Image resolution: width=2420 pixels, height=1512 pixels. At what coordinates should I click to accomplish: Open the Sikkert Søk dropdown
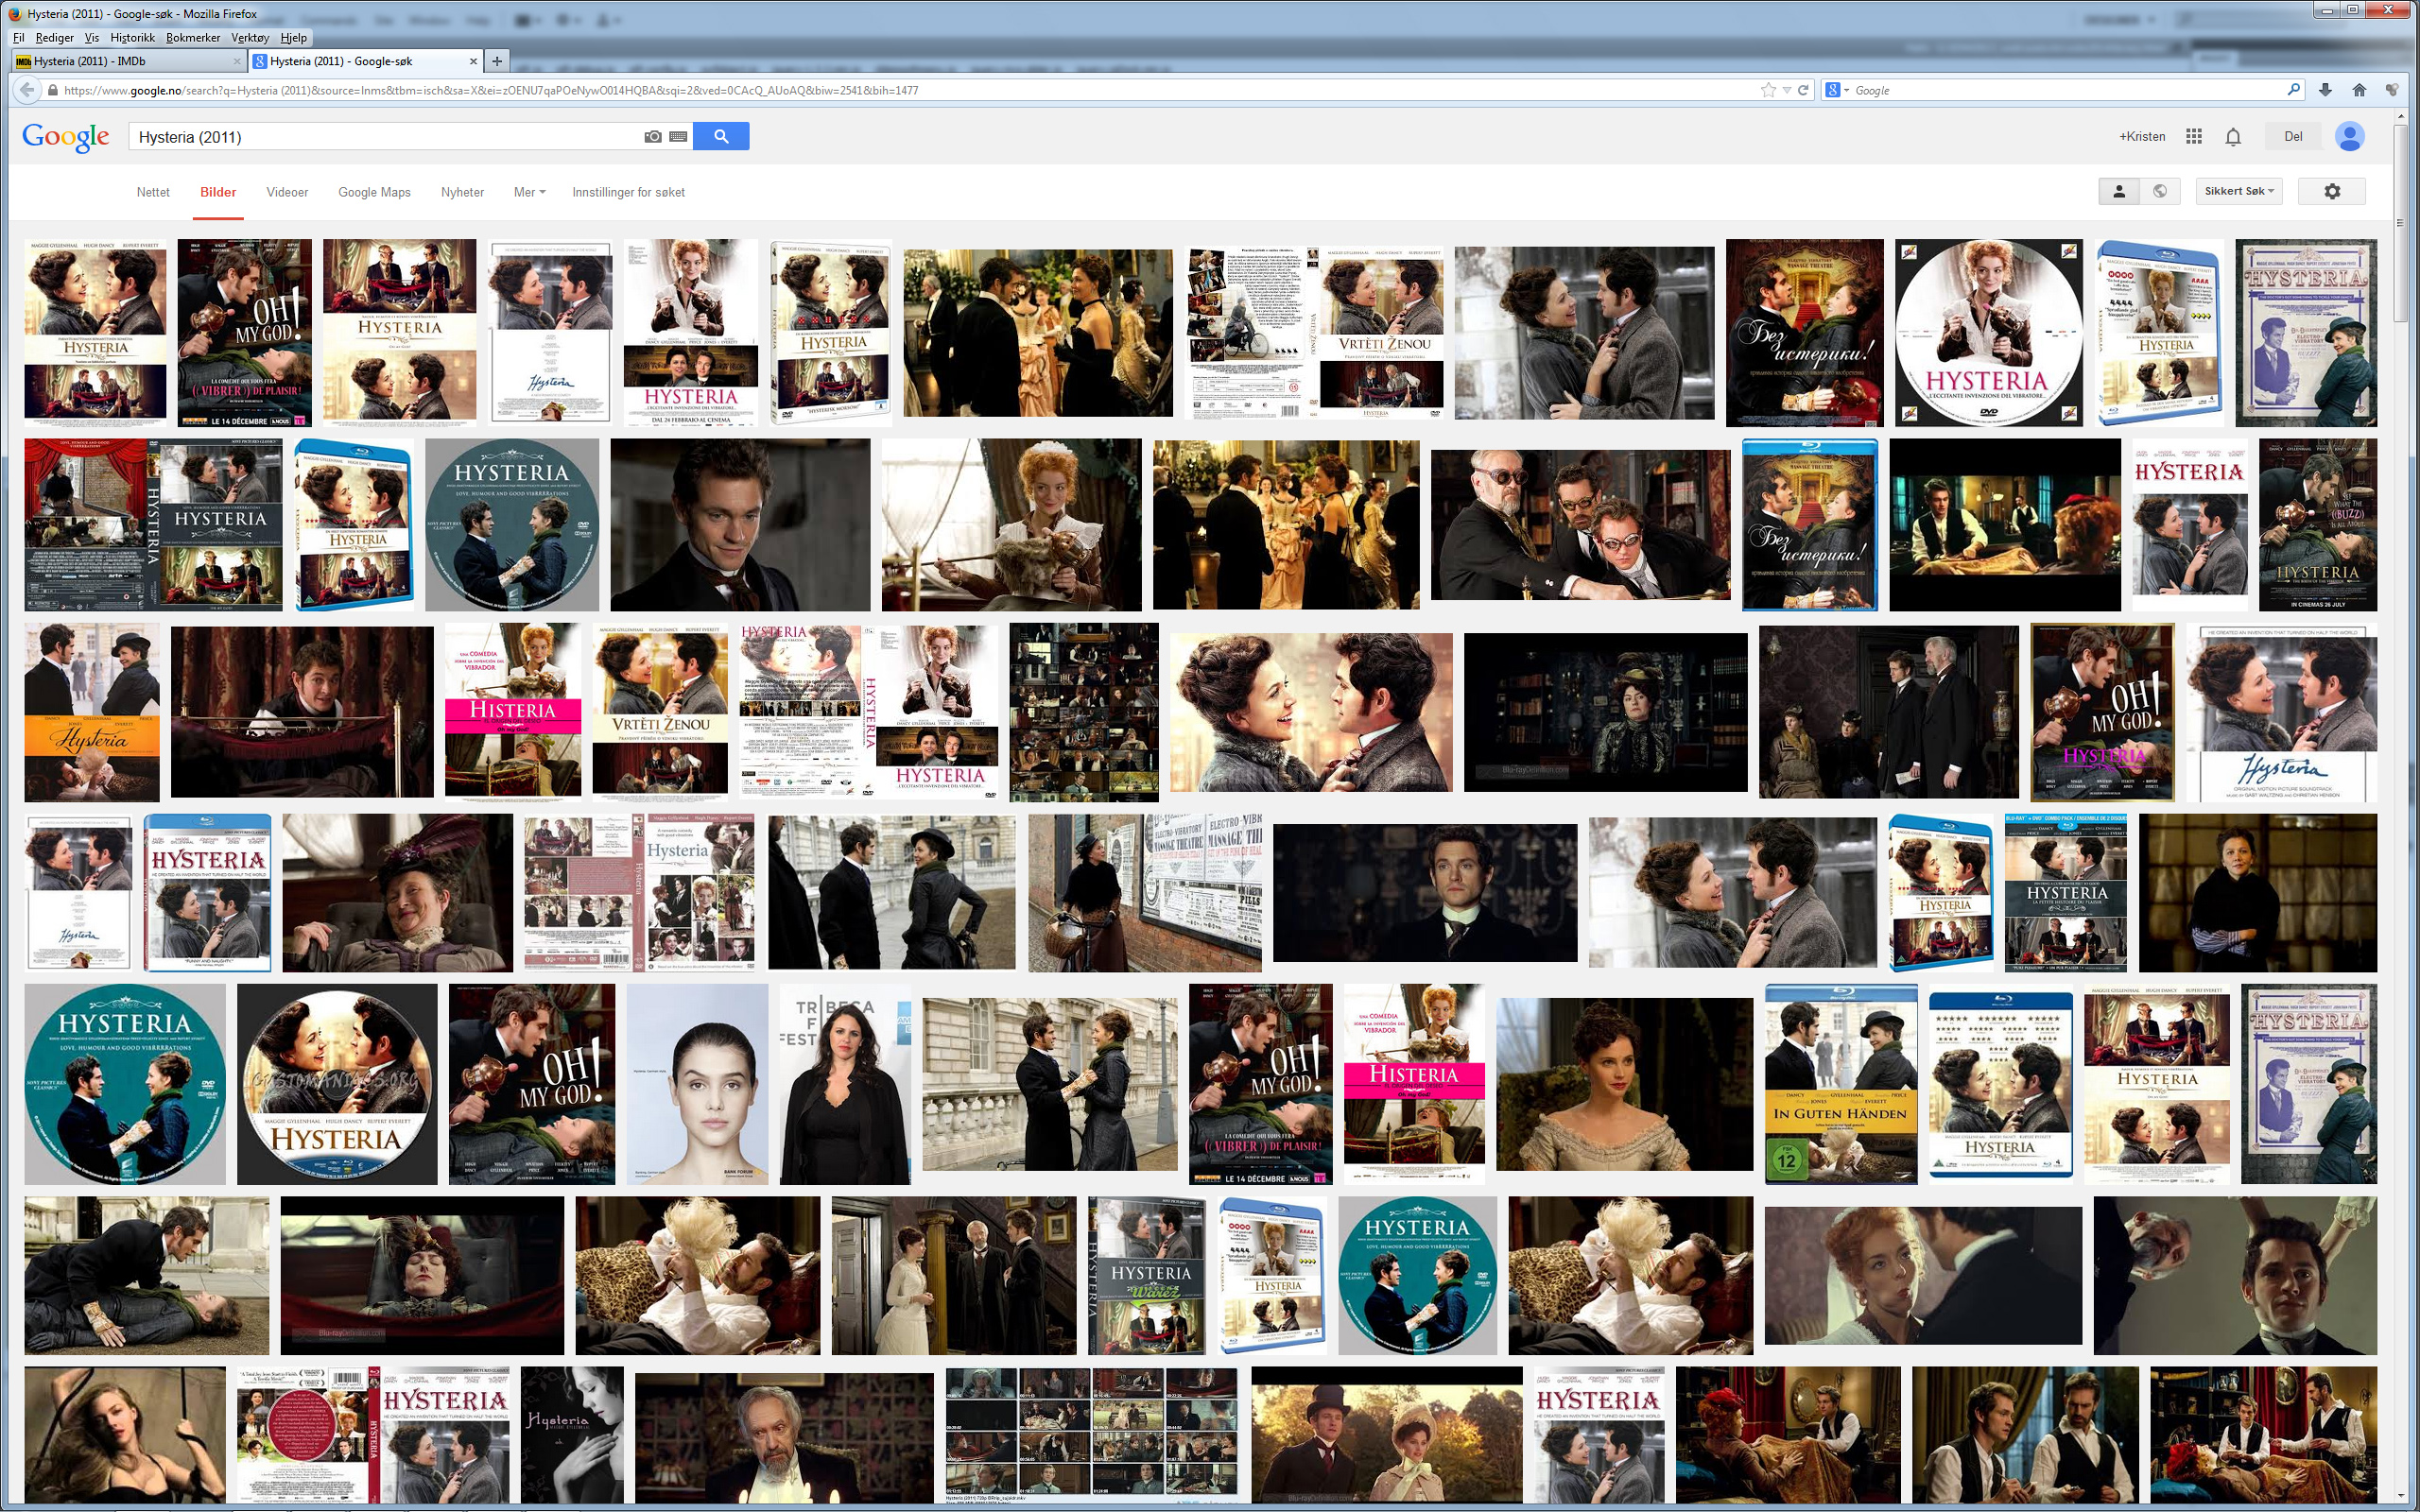pyautogui.click(x=2239, y=191)
